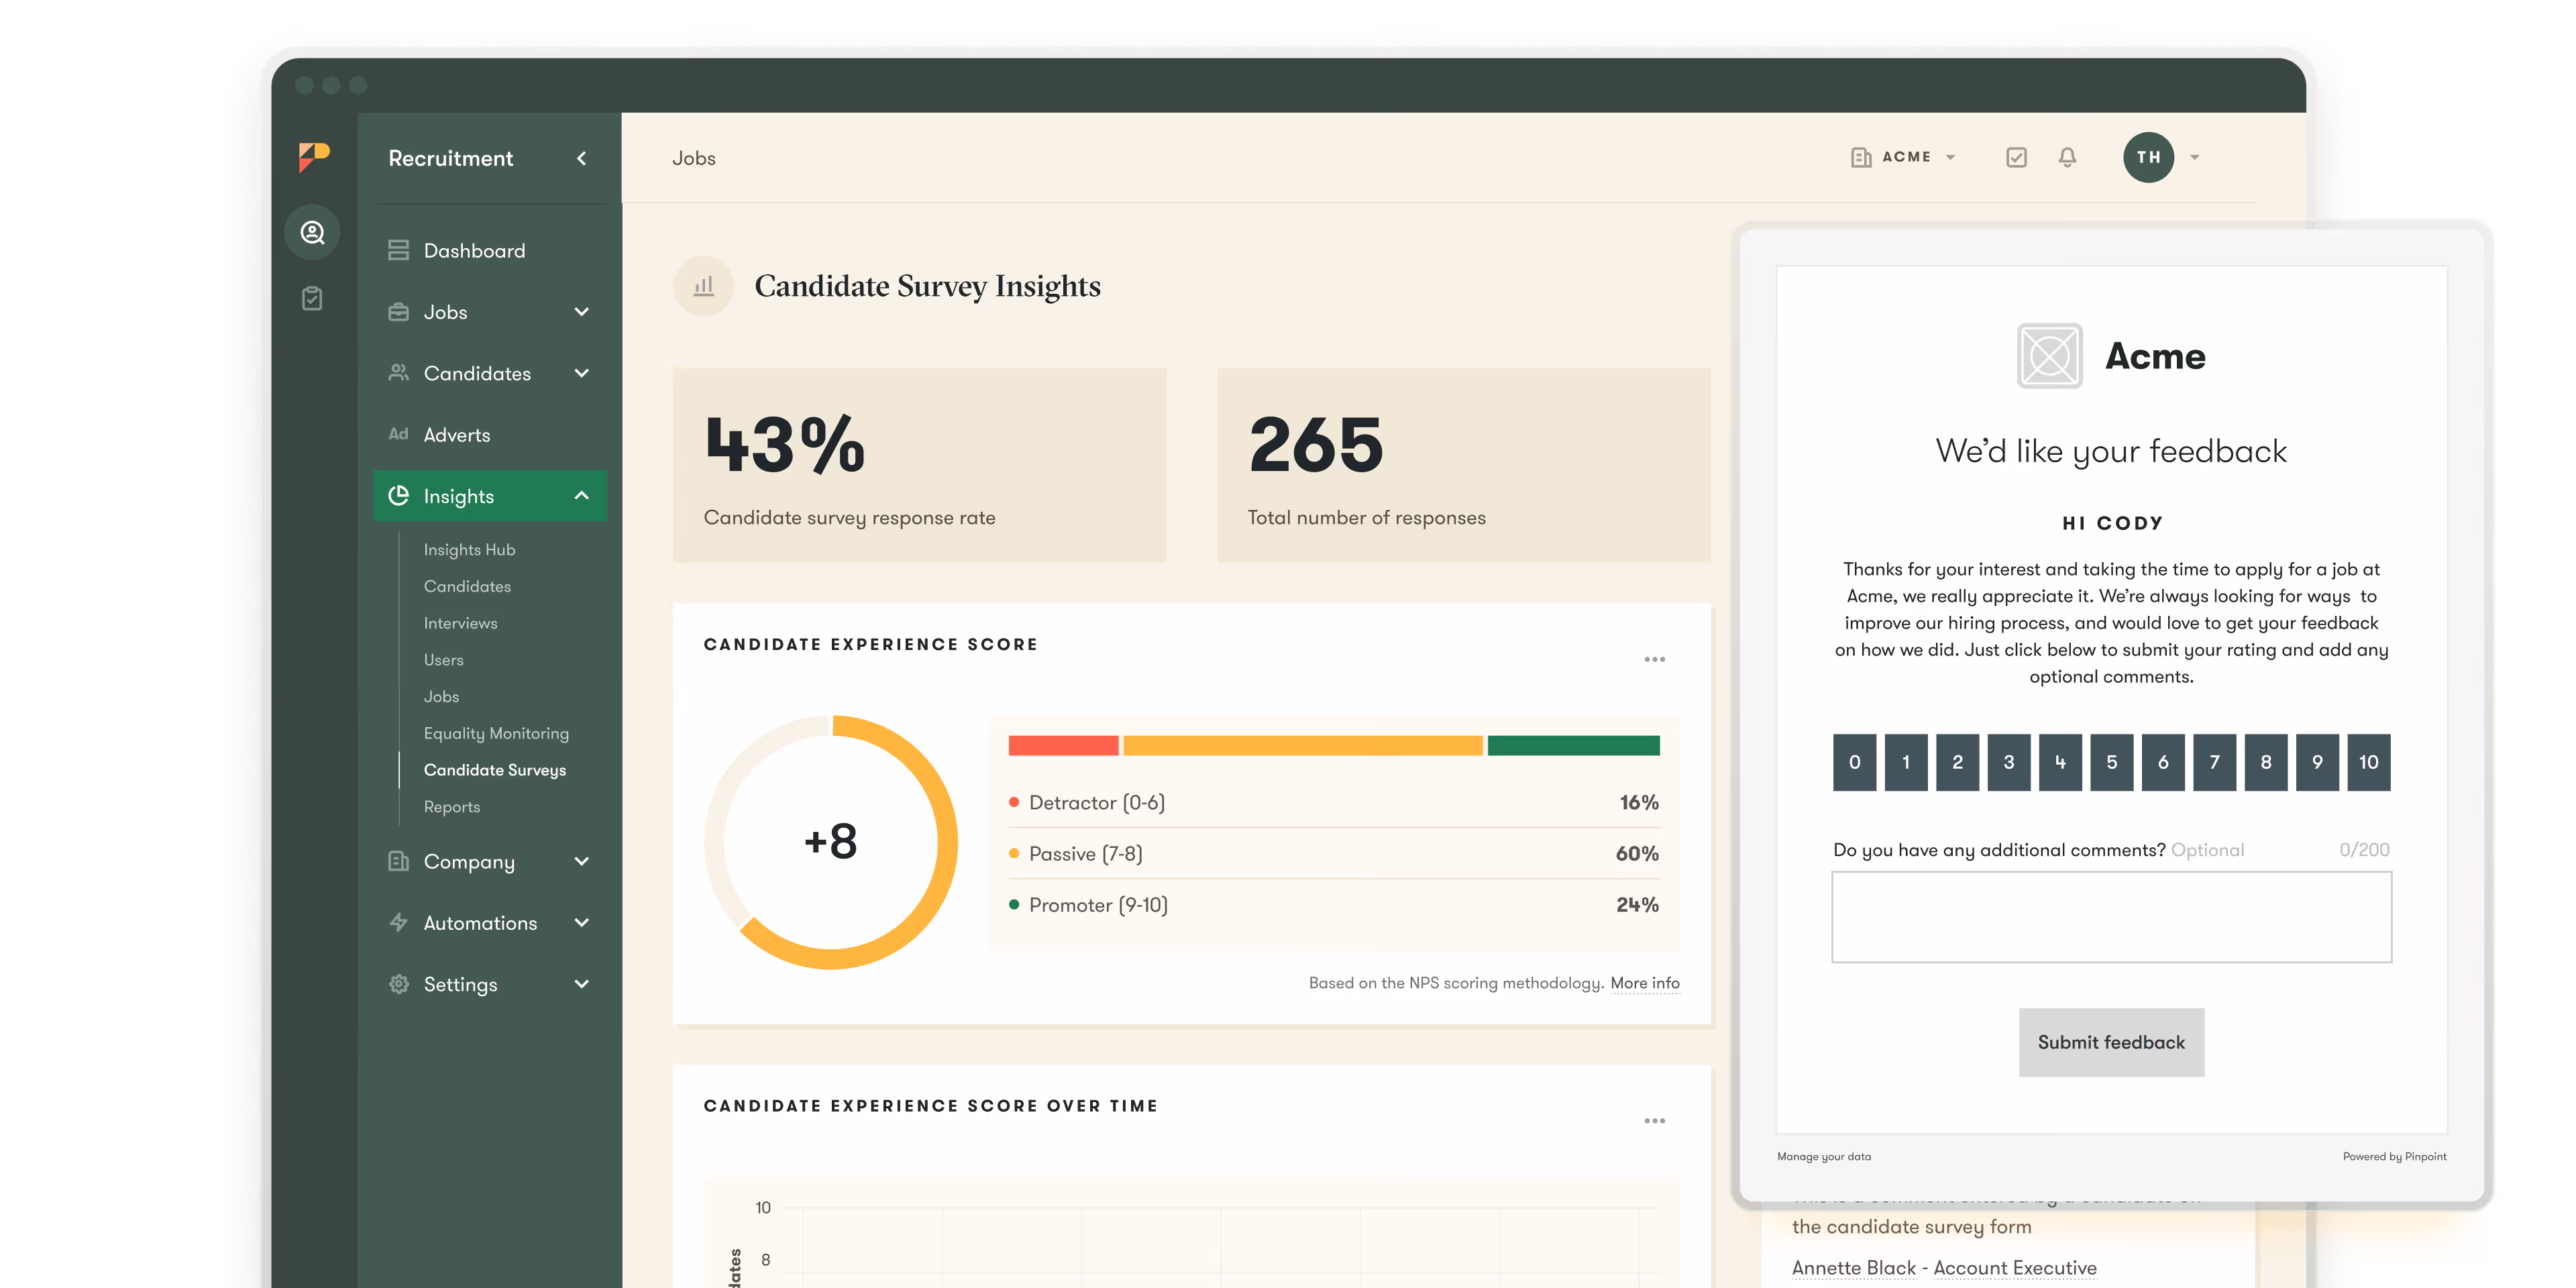Click the Submit feedback button

[x=2111, y=1042]
